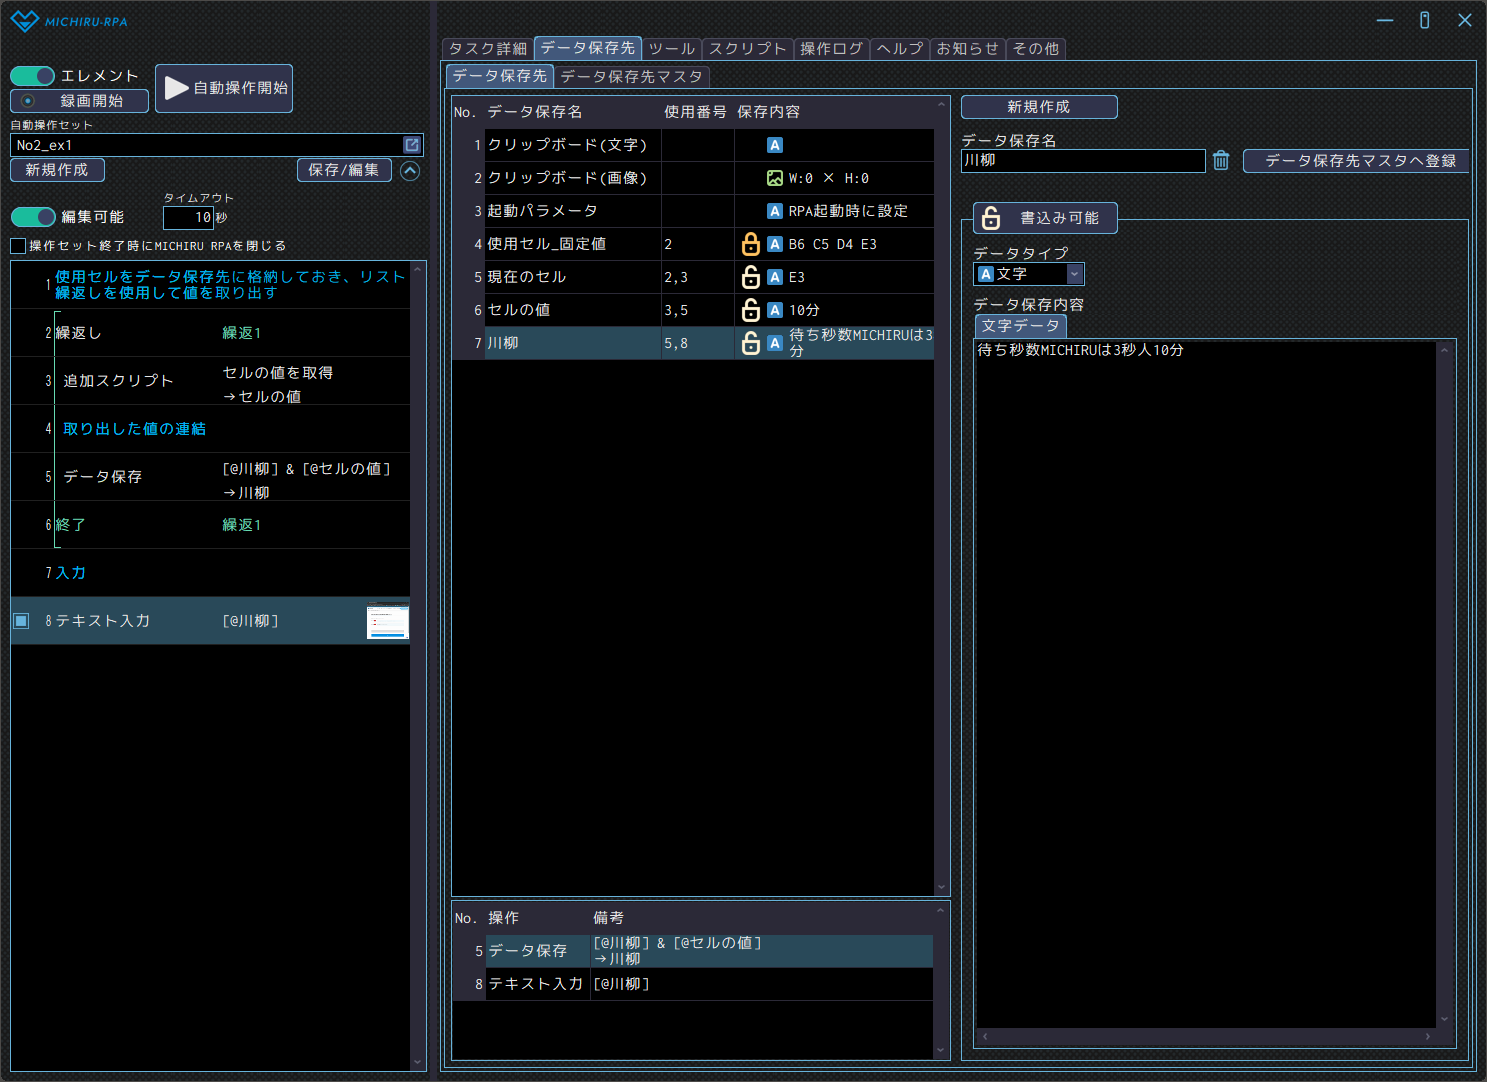Click the unlock icon on セルの値 row

click(750, 310)
